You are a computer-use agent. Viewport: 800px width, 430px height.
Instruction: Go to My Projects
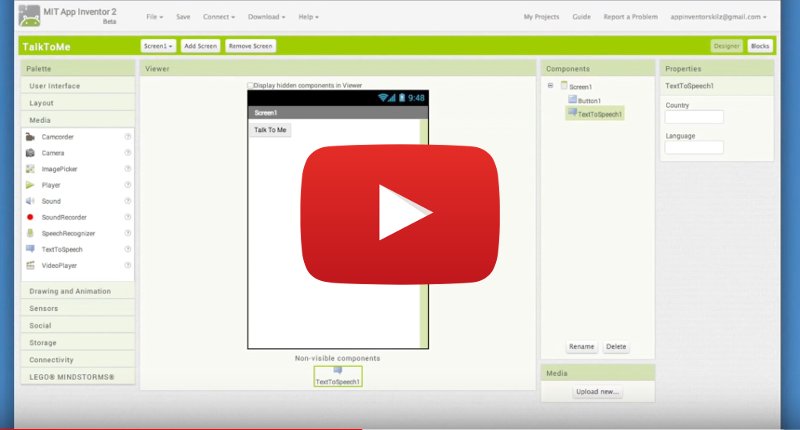541,17
